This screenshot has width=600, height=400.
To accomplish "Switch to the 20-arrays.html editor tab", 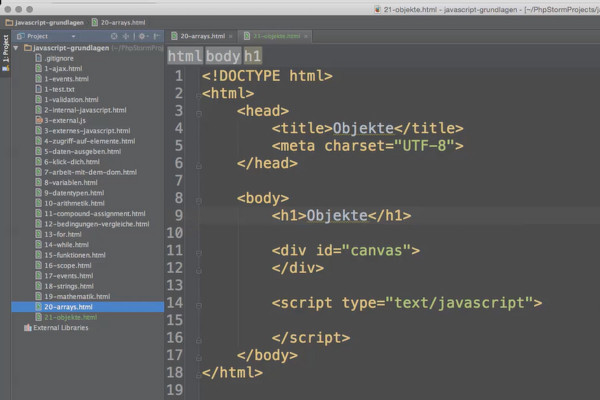I will click(202, 36).
